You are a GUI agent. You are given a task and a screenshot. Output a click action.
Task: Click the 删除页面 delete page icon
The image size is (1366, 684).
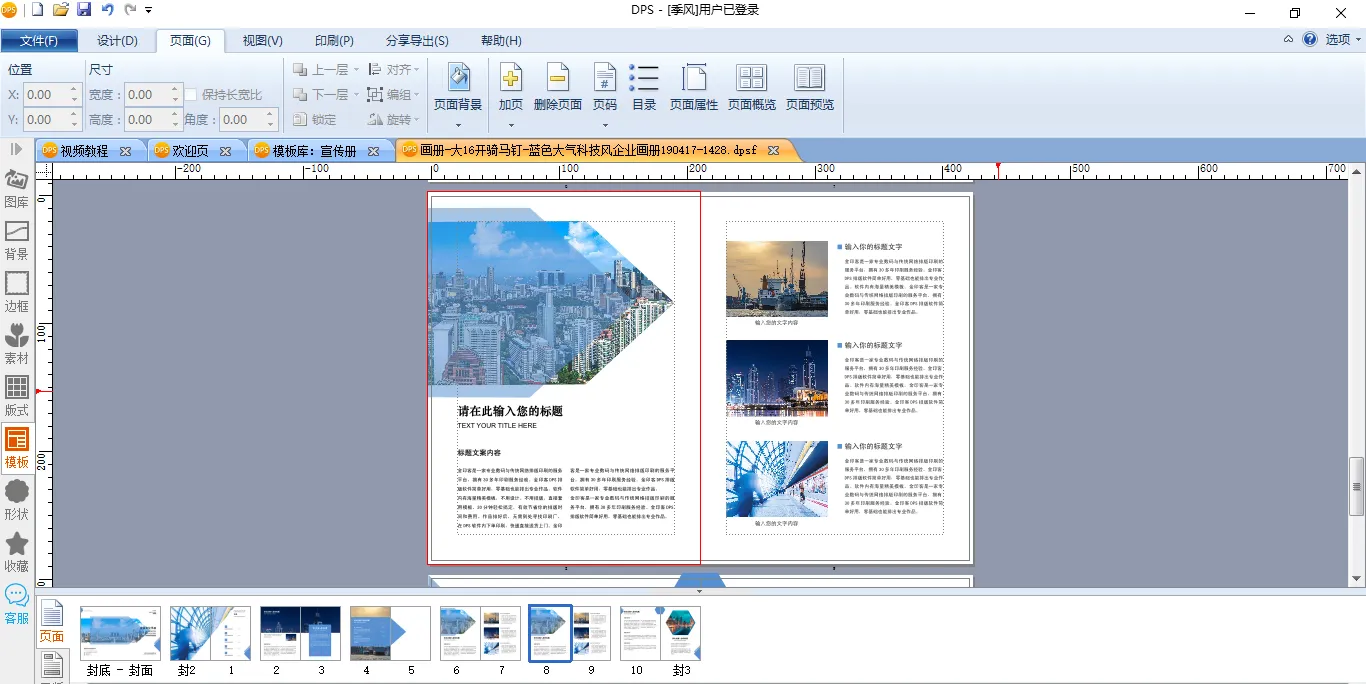coord(557,79)
